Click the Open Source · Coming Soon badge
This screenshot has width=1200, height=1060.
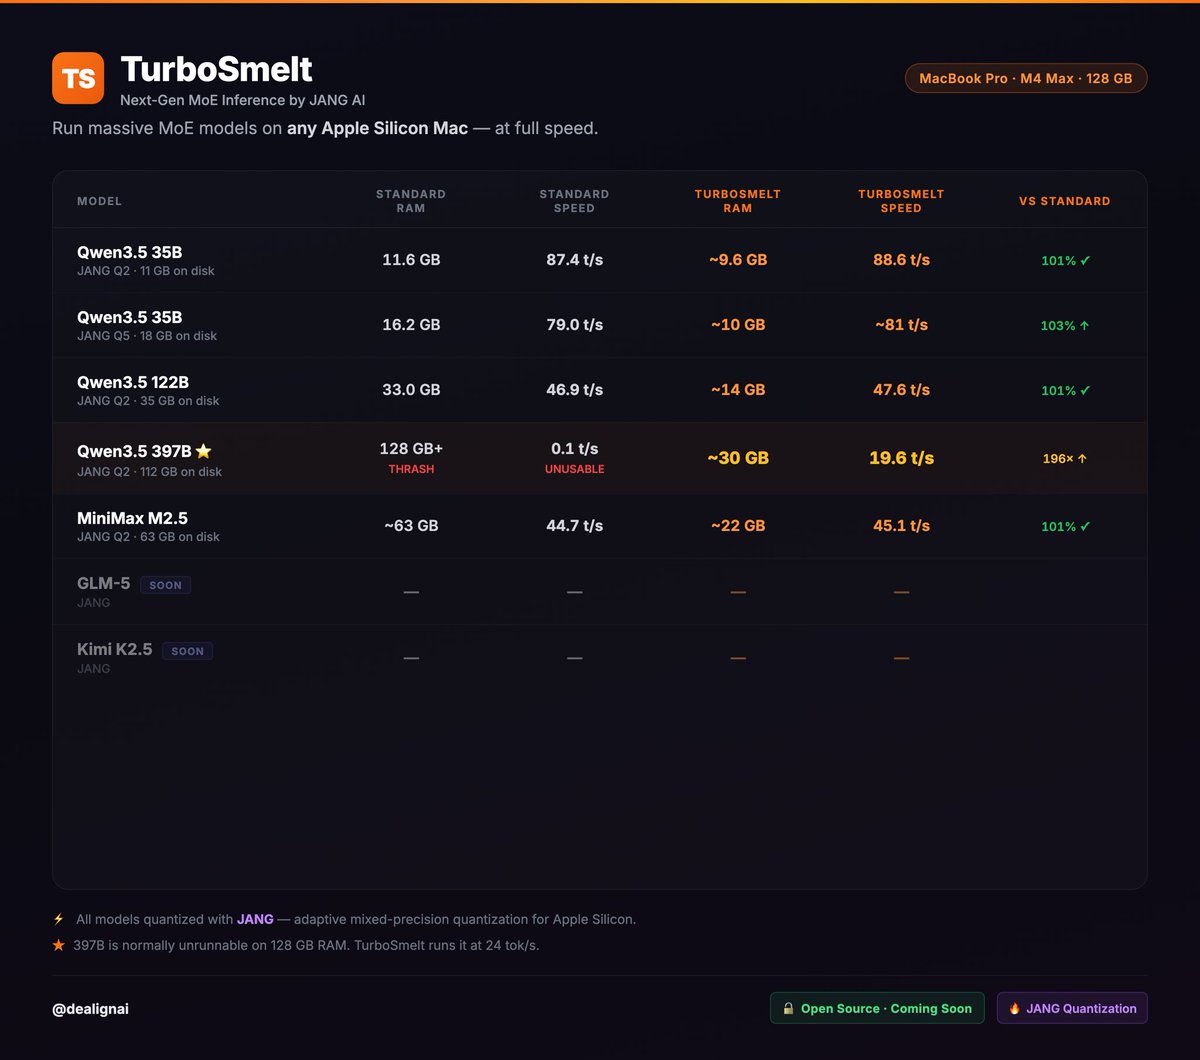tap(877, 1008)
